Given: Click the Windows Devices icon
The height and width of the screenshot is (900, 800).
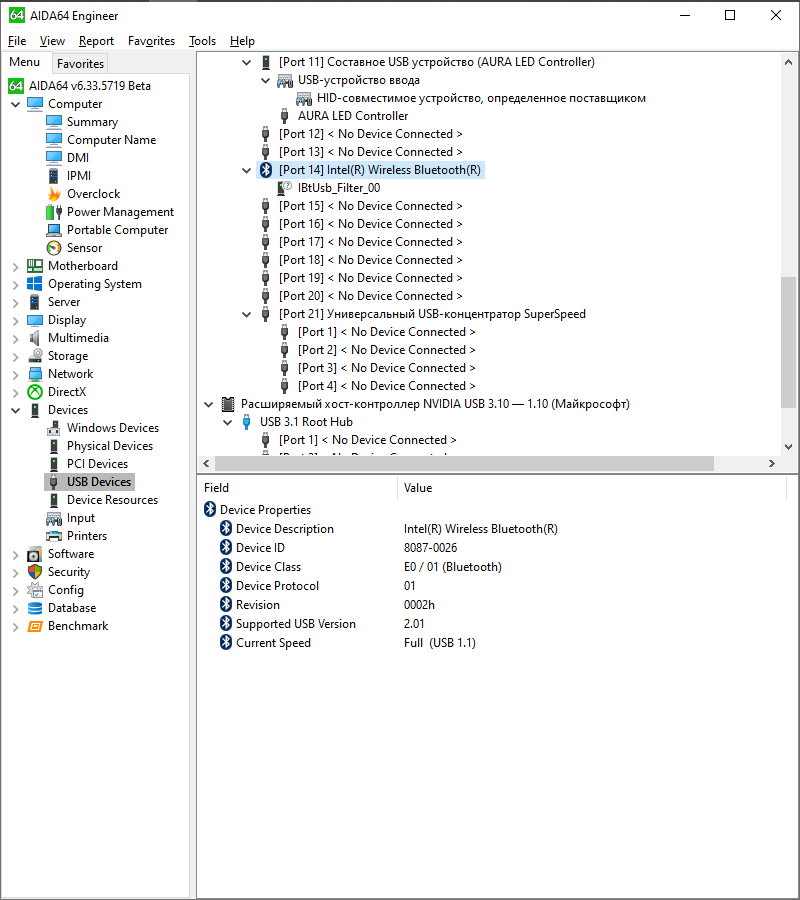Looking at the screenshot, I should tap(54, 428).
